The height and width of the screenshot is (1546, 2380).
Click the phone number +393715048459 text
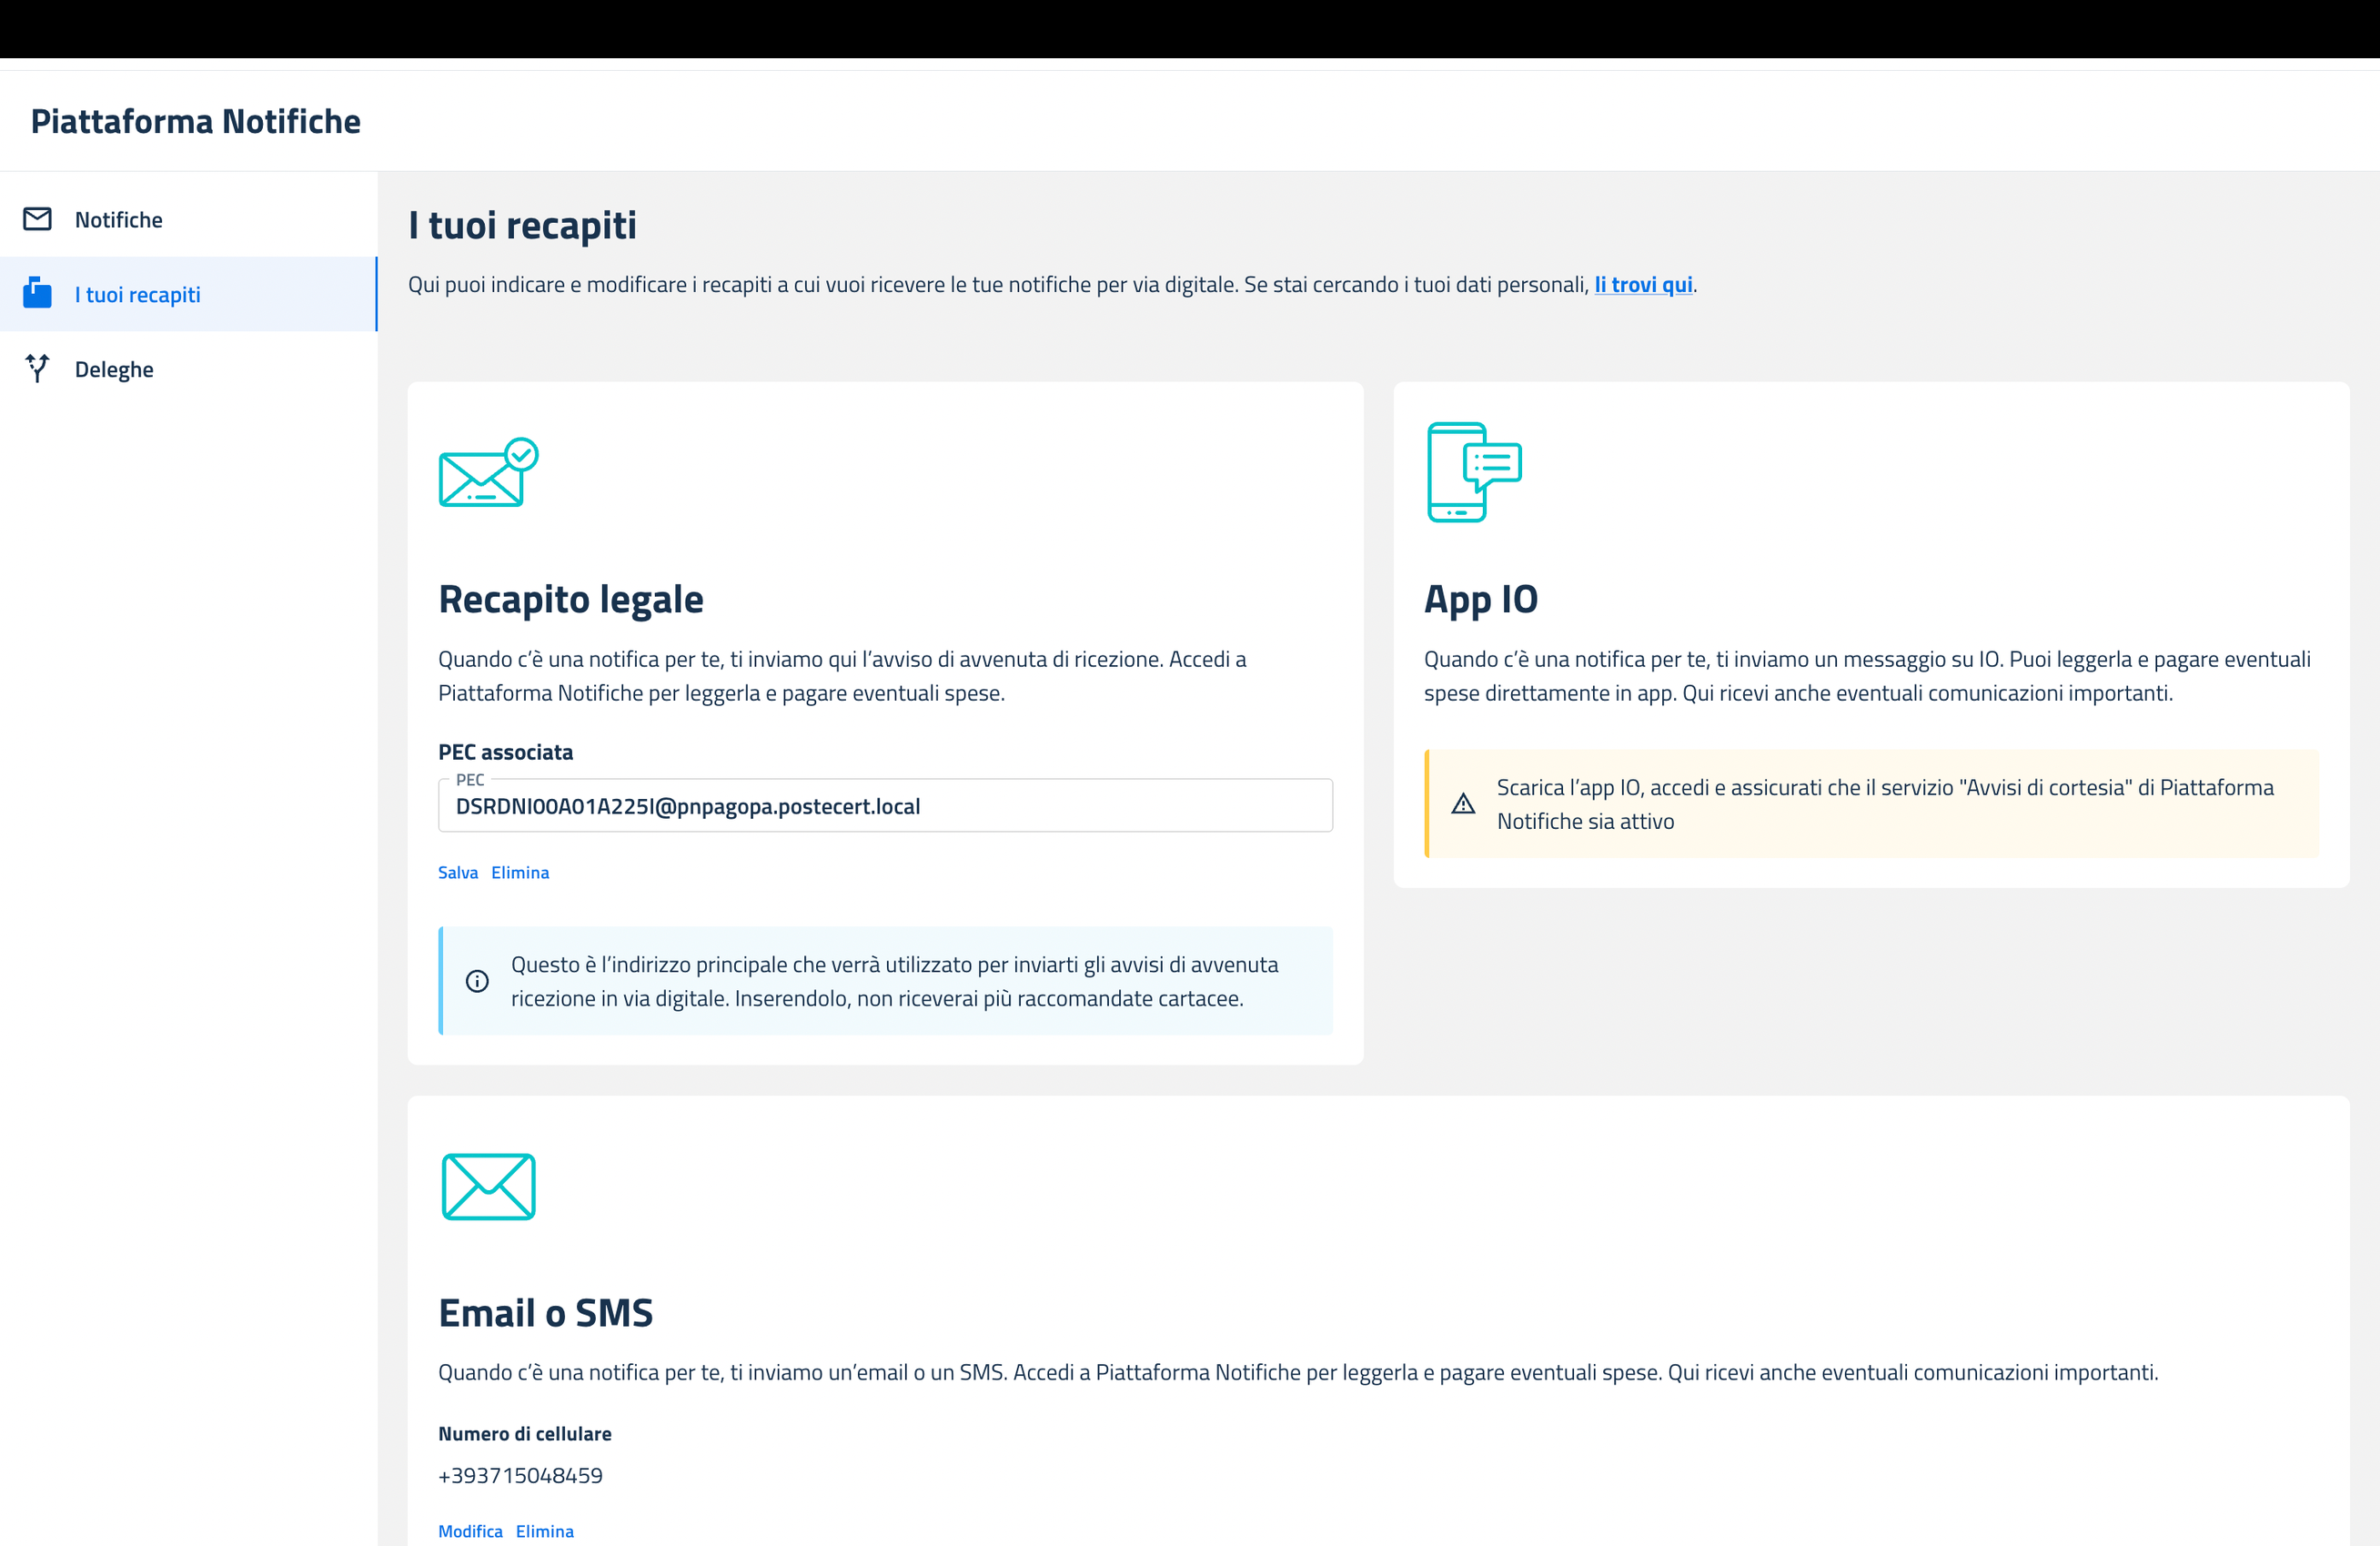(x=520, y=1475)
